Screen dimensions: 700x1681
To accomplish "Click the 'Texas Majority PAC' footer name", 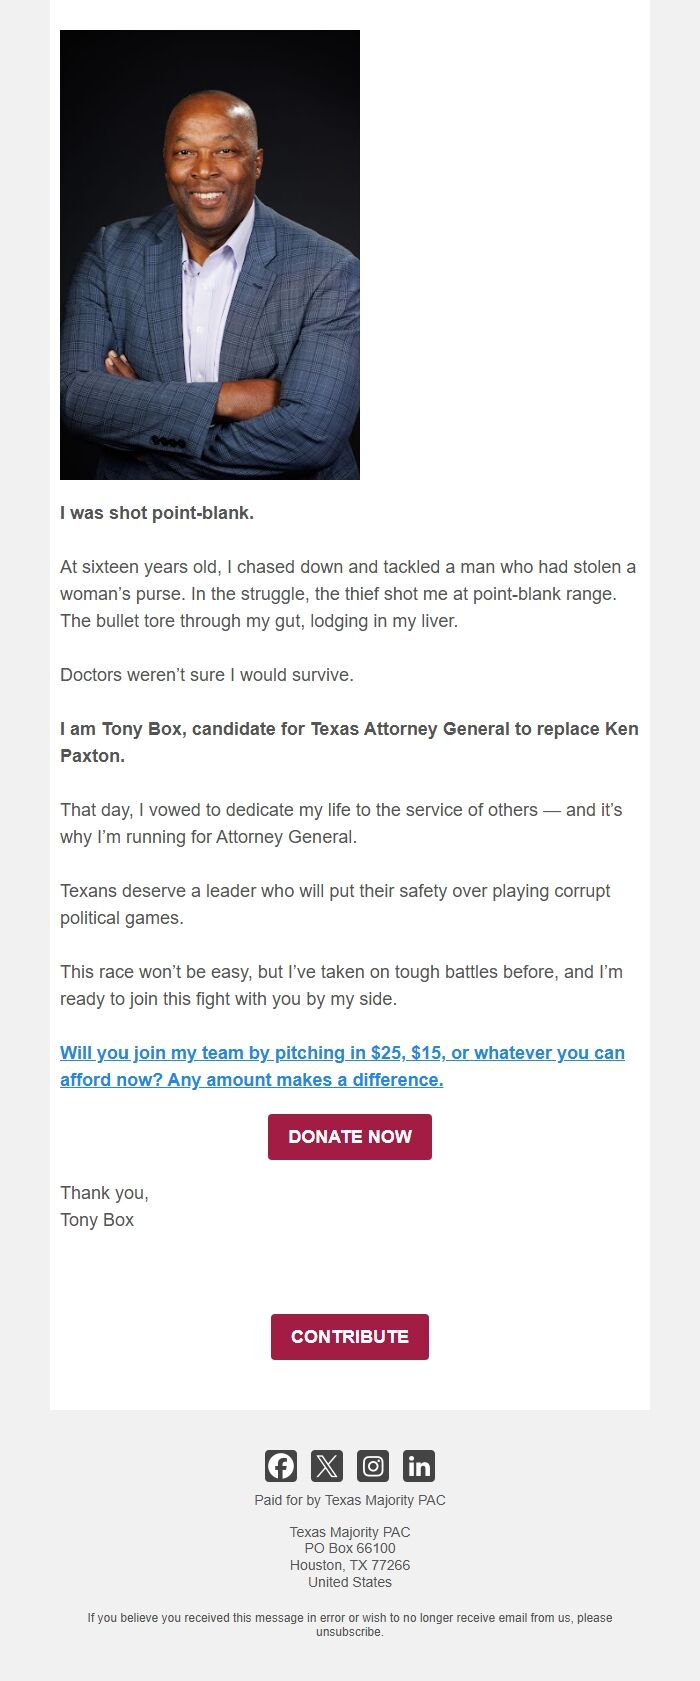I will coord(348,1531).
